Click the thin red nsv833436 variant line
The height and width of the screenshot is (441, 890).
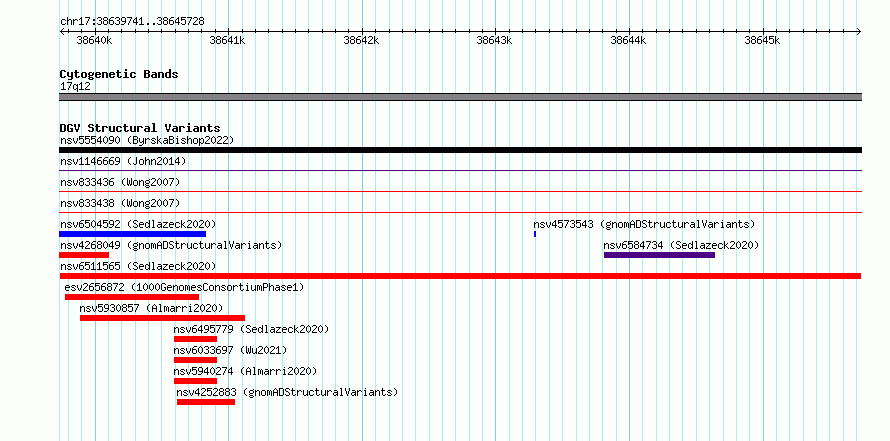(460, 191)
